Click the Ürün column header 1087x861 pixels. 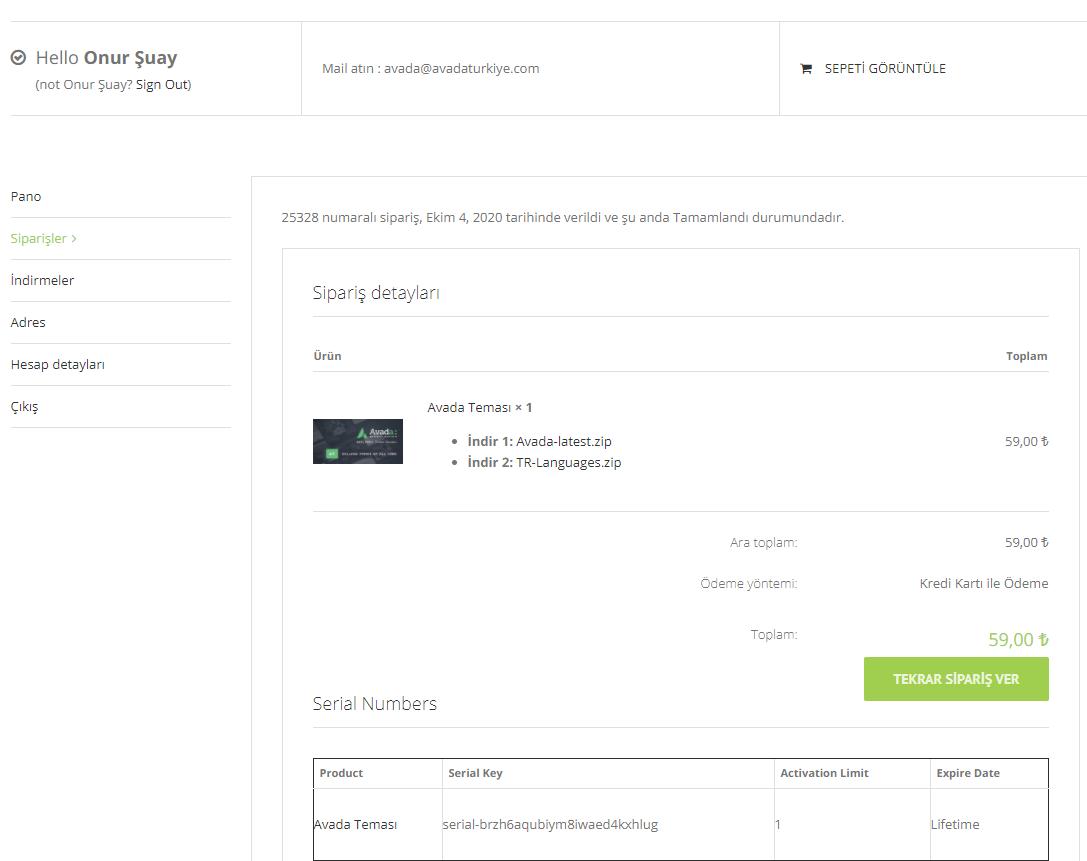tap(327, 356)
